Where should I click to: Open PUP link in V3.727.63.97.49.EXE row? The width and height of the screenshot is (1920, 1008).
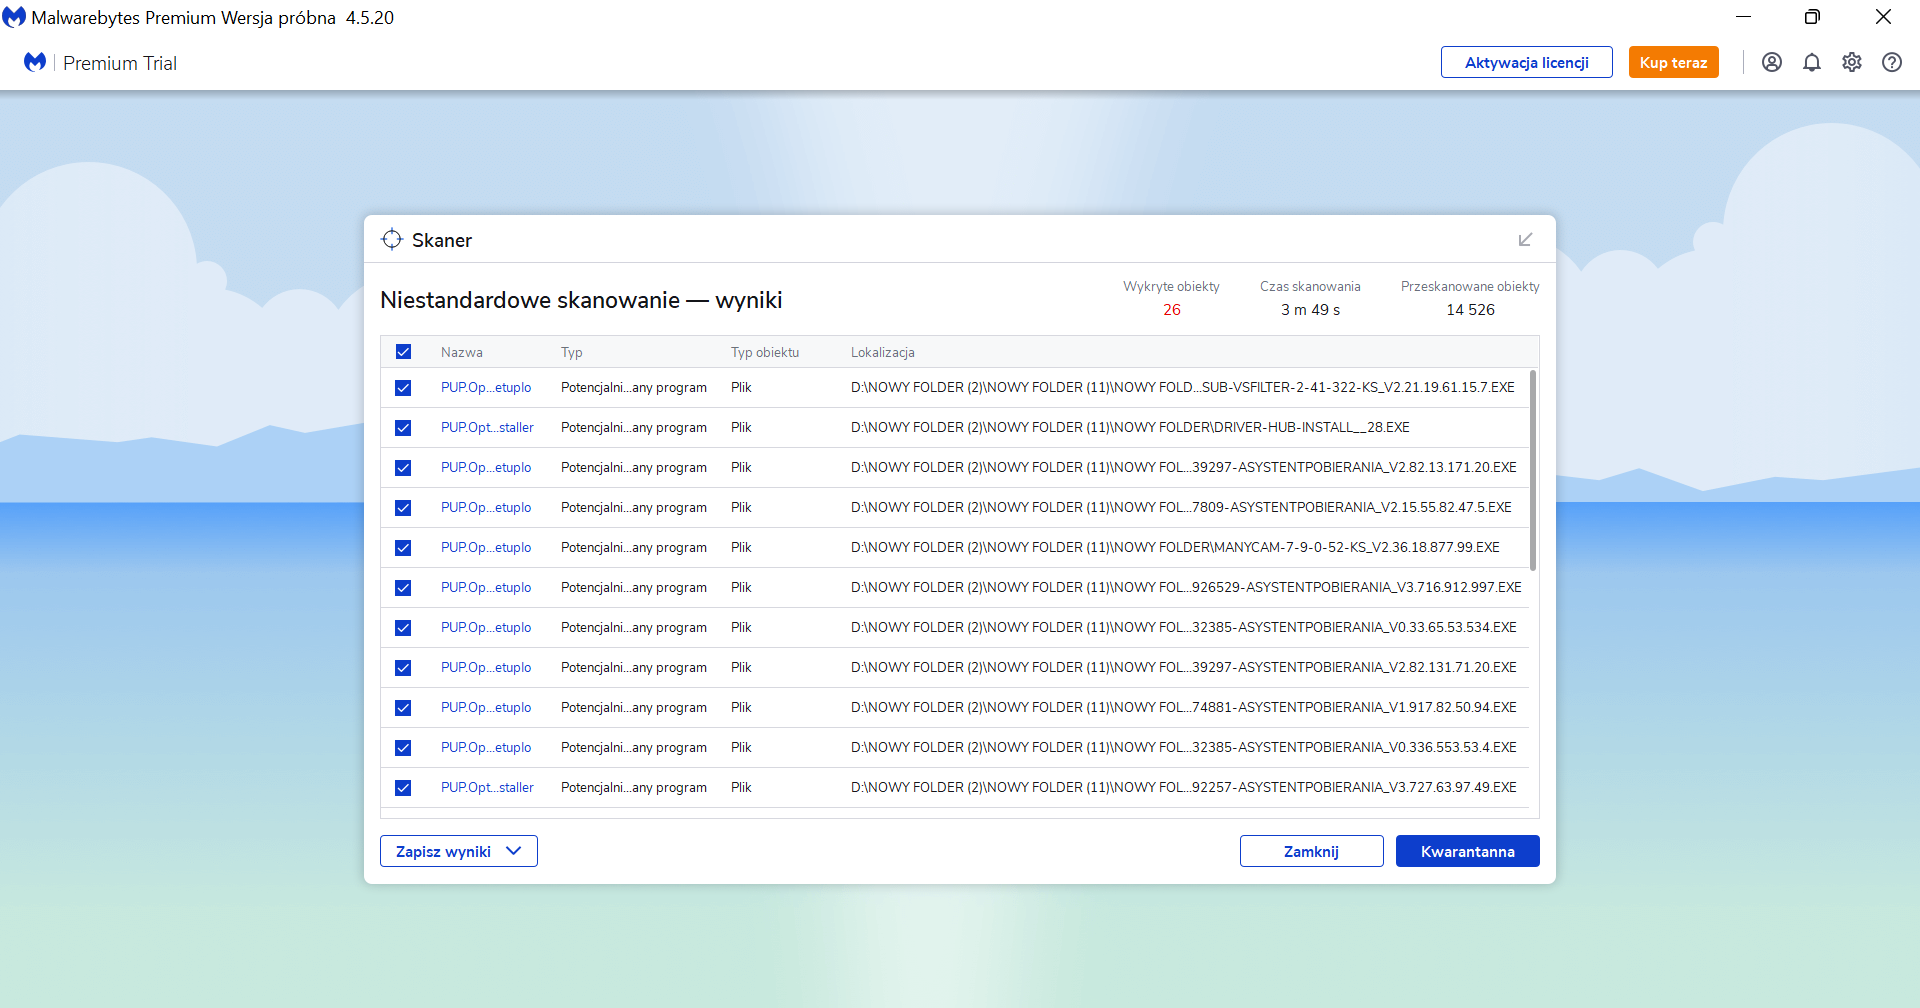click(x=487, y=787)
